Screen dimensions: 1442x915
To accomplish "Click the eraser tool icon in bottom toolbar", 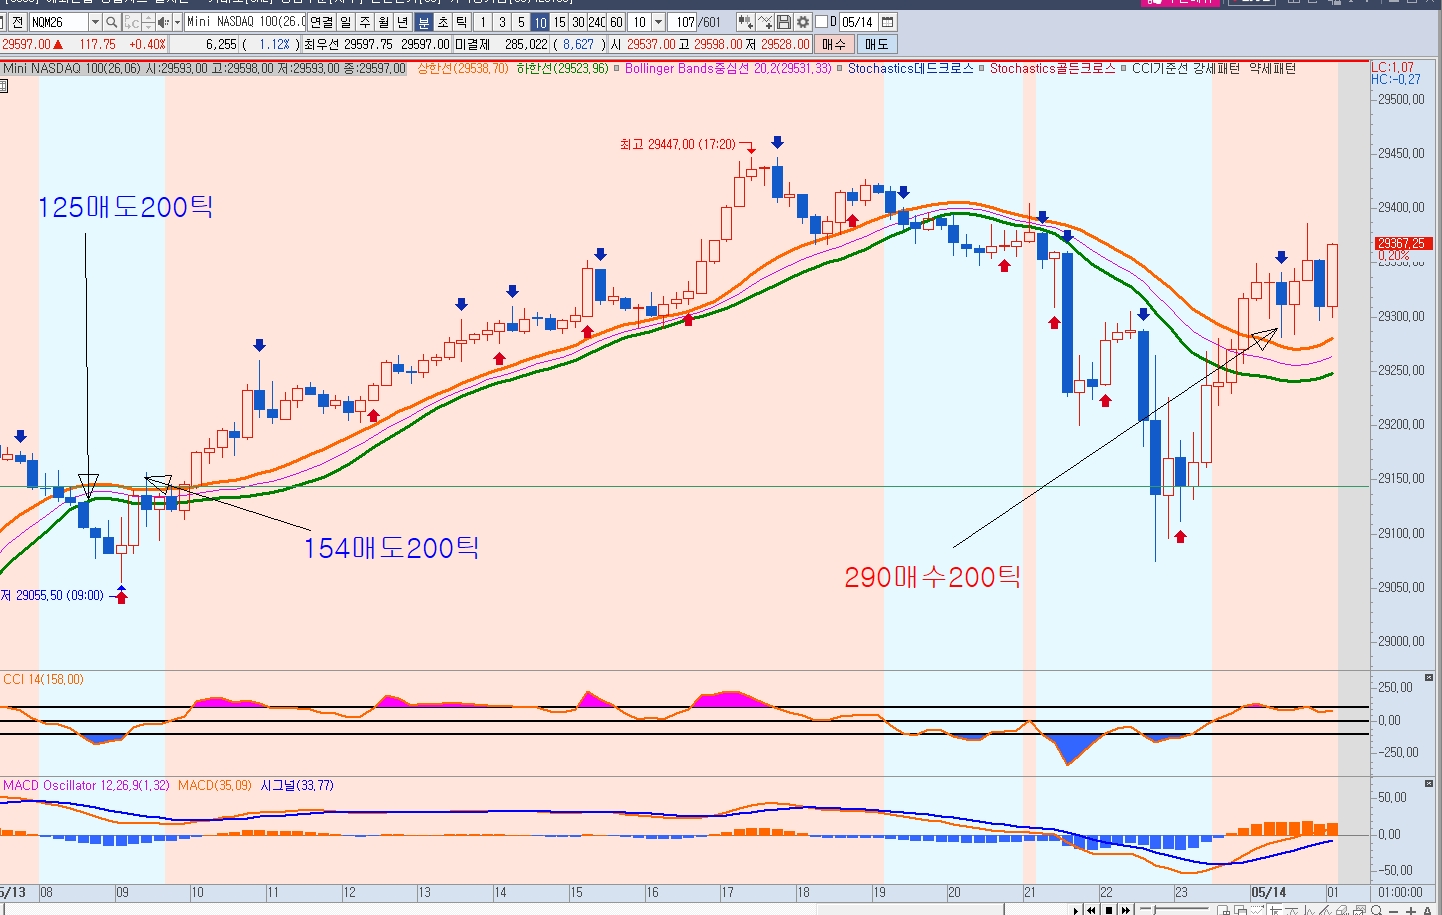I will click(x=1340, y=910).
